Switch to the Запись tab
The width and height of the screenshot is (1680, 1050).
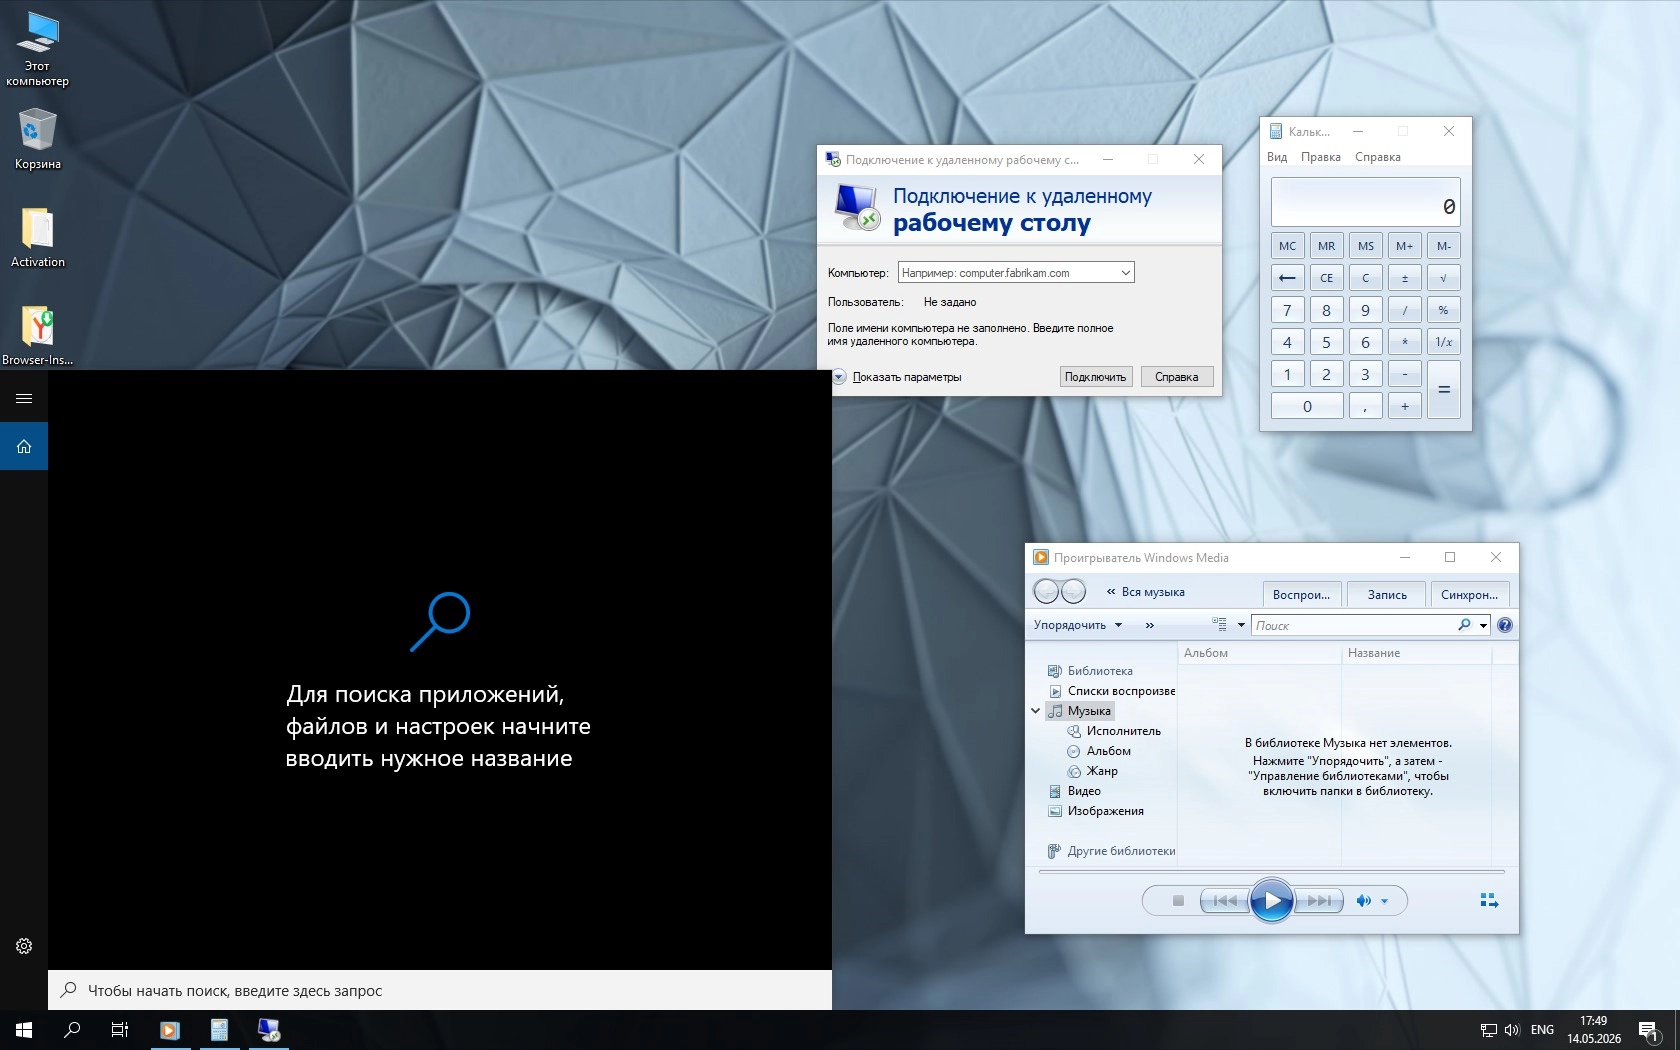[x=1387, y=594]
